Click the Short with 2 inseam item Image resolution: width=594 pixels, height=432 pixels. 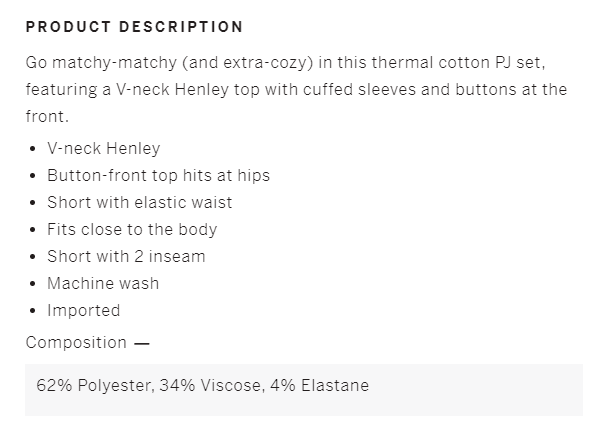pos(126,257)
